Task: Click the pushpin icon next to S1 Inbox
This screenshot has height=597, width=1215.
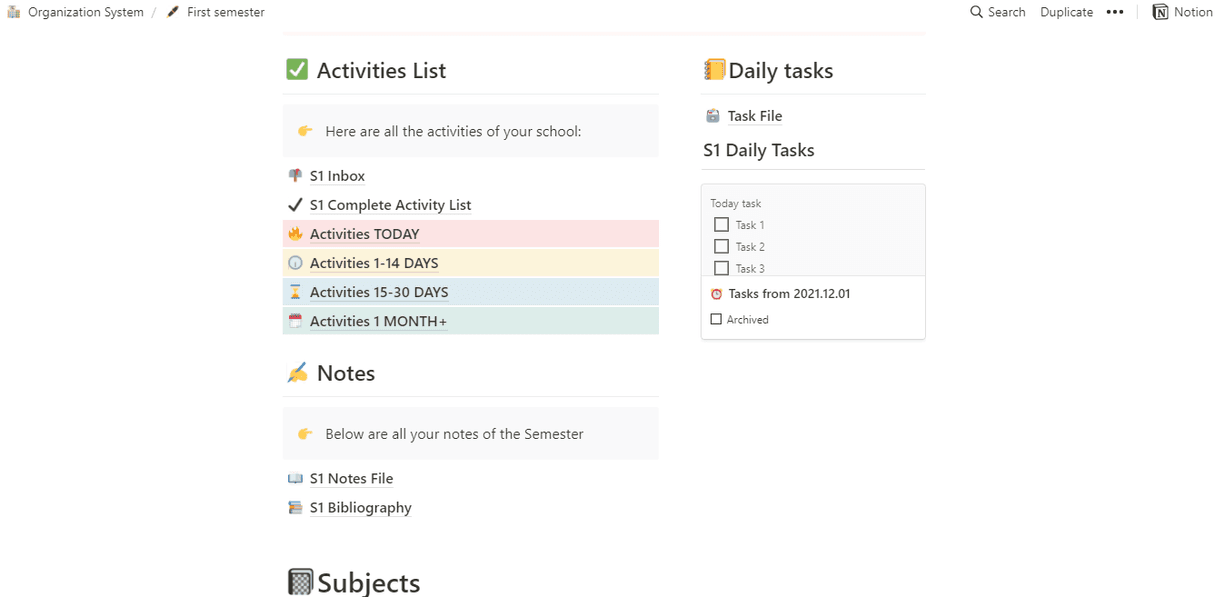Action: (294, 175)
